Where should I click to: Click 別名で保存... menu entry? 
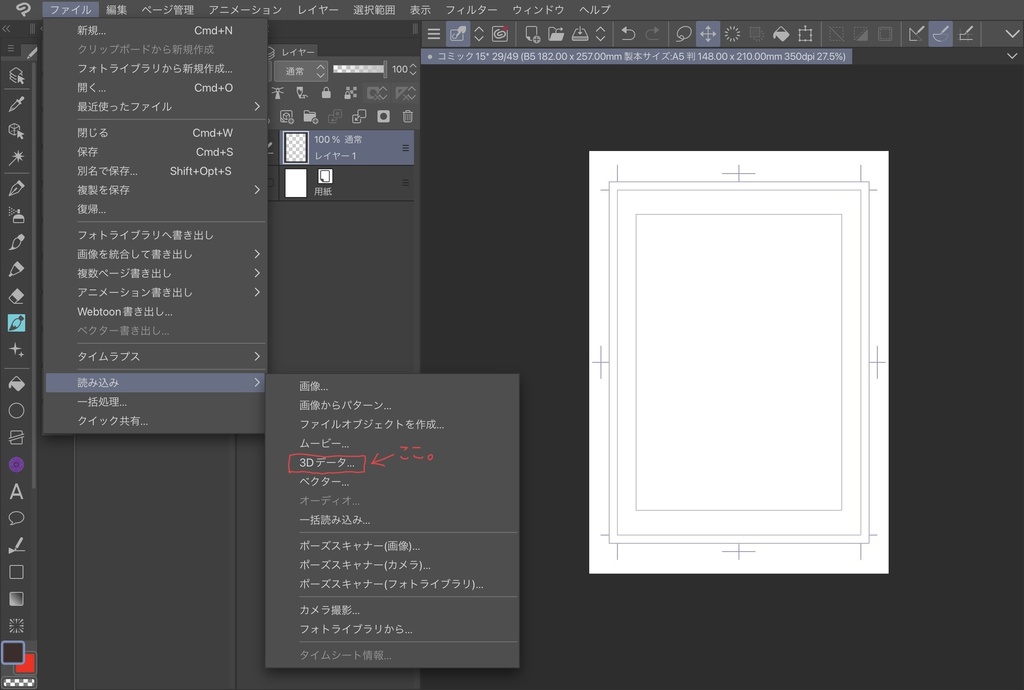tap(108, 171)
